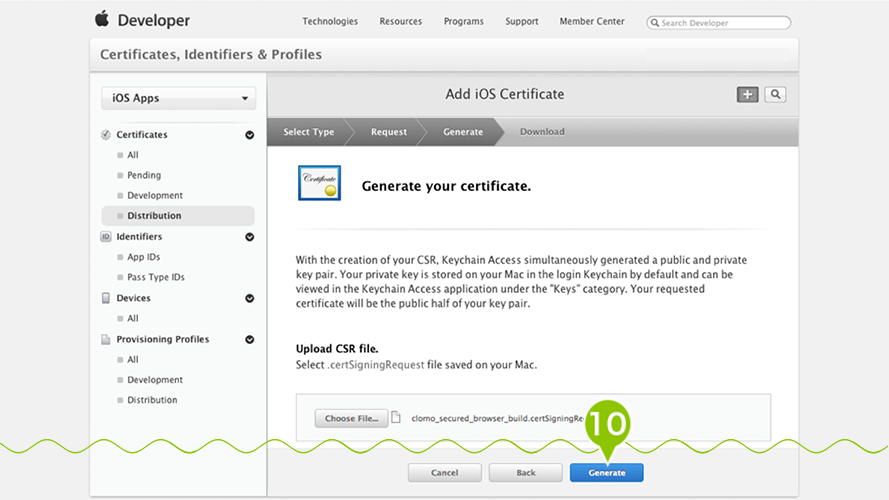Click the Search Developer field
Viewport: 889px width, 500px height.
[719, 23]
